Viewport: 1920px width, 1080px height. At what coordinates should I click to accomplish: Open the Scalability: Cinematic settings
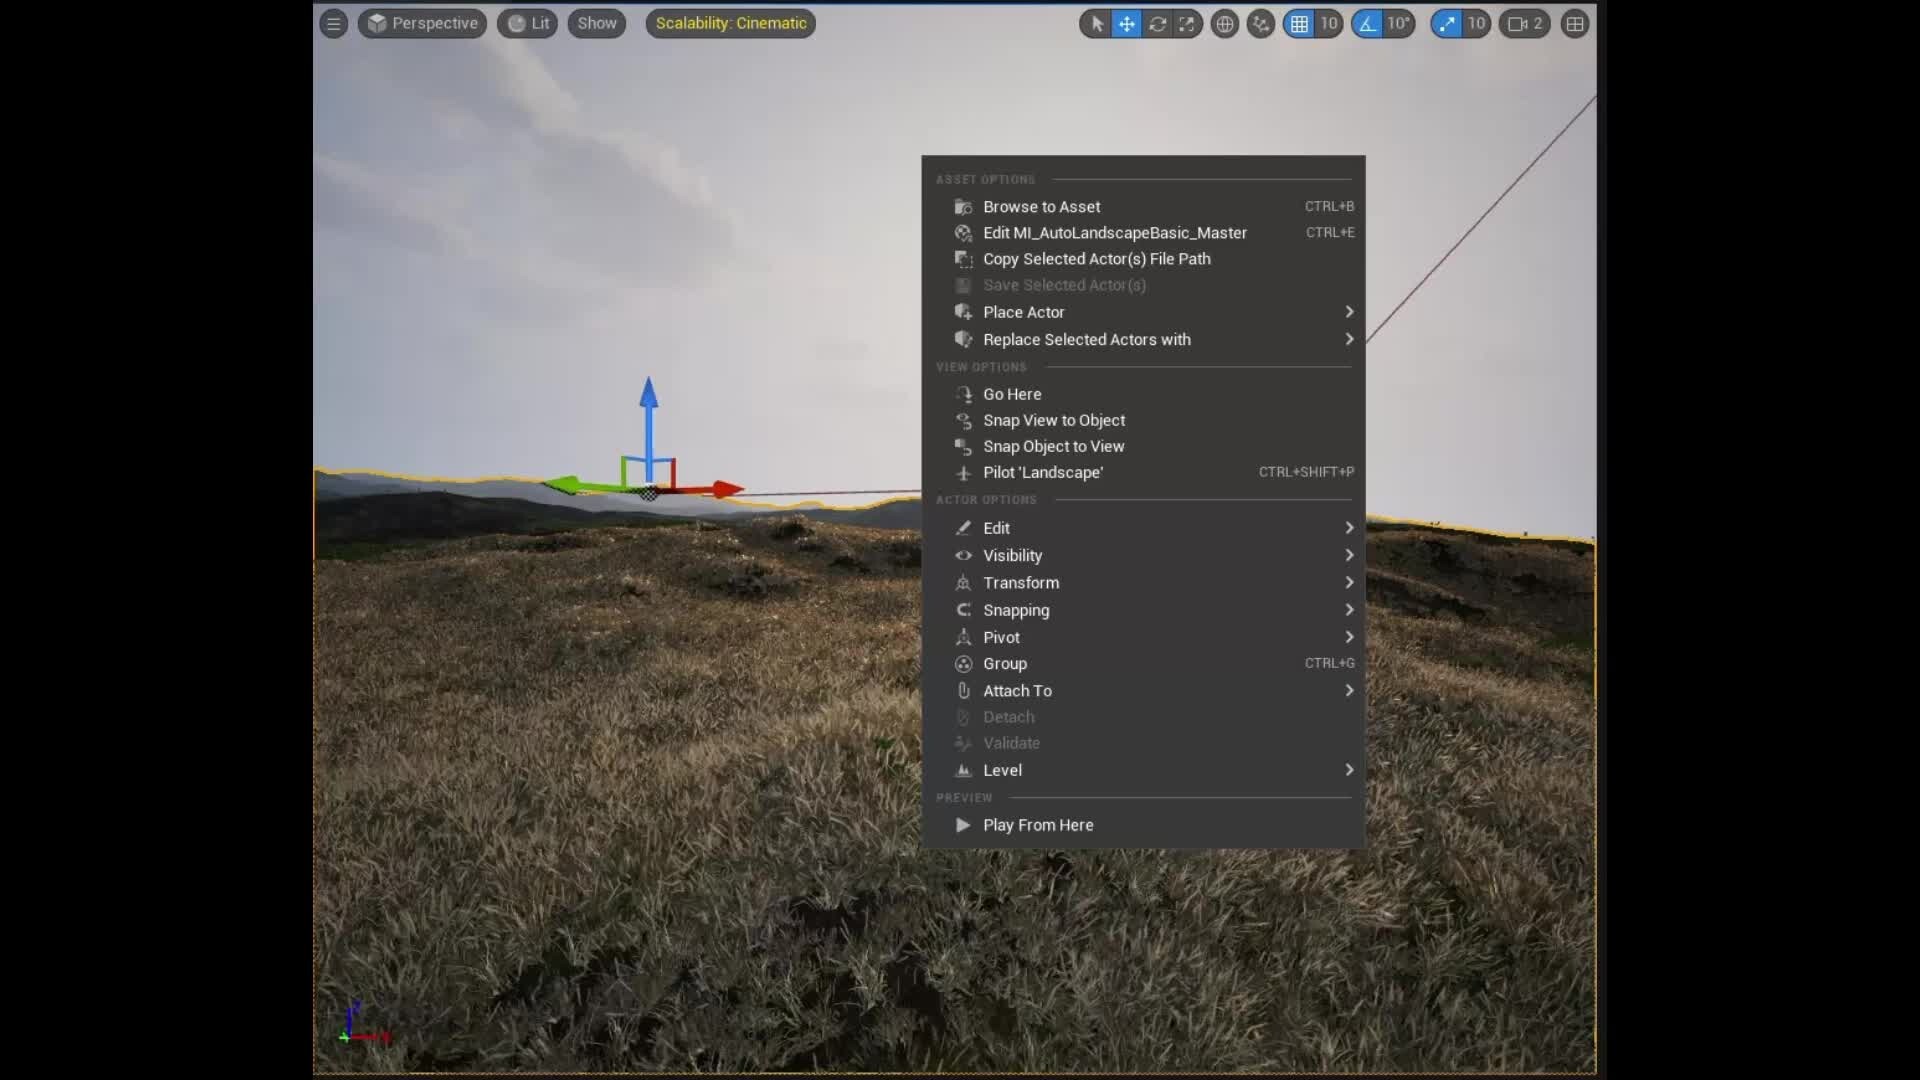click(731, 23)
